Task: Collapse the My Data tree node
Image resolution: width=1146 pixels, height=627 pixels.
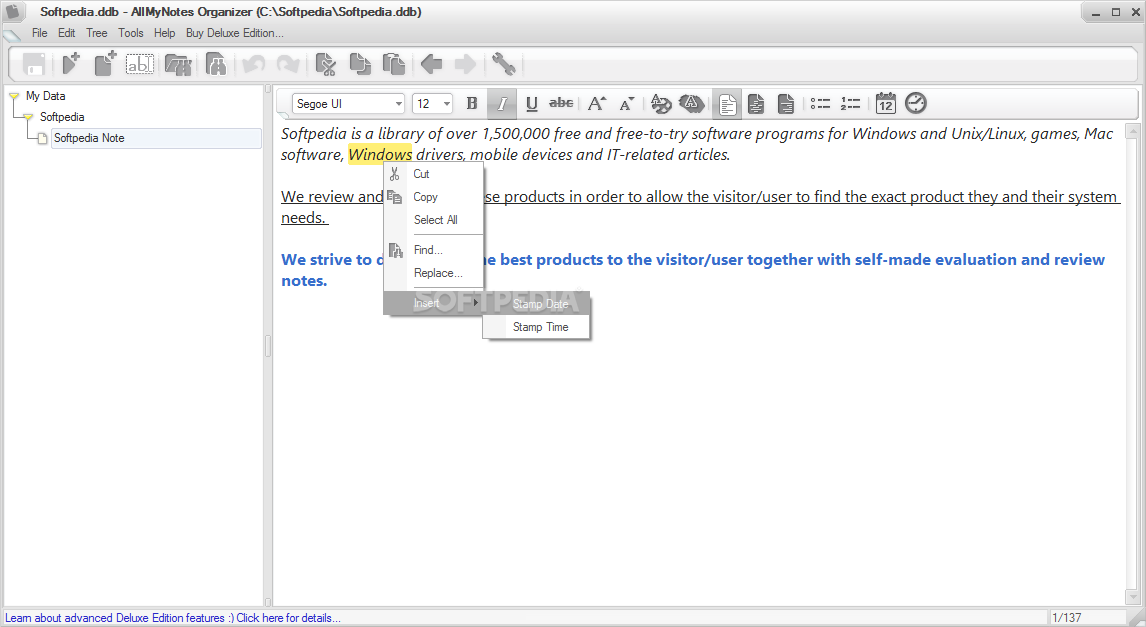Action: tap(13, 96)
